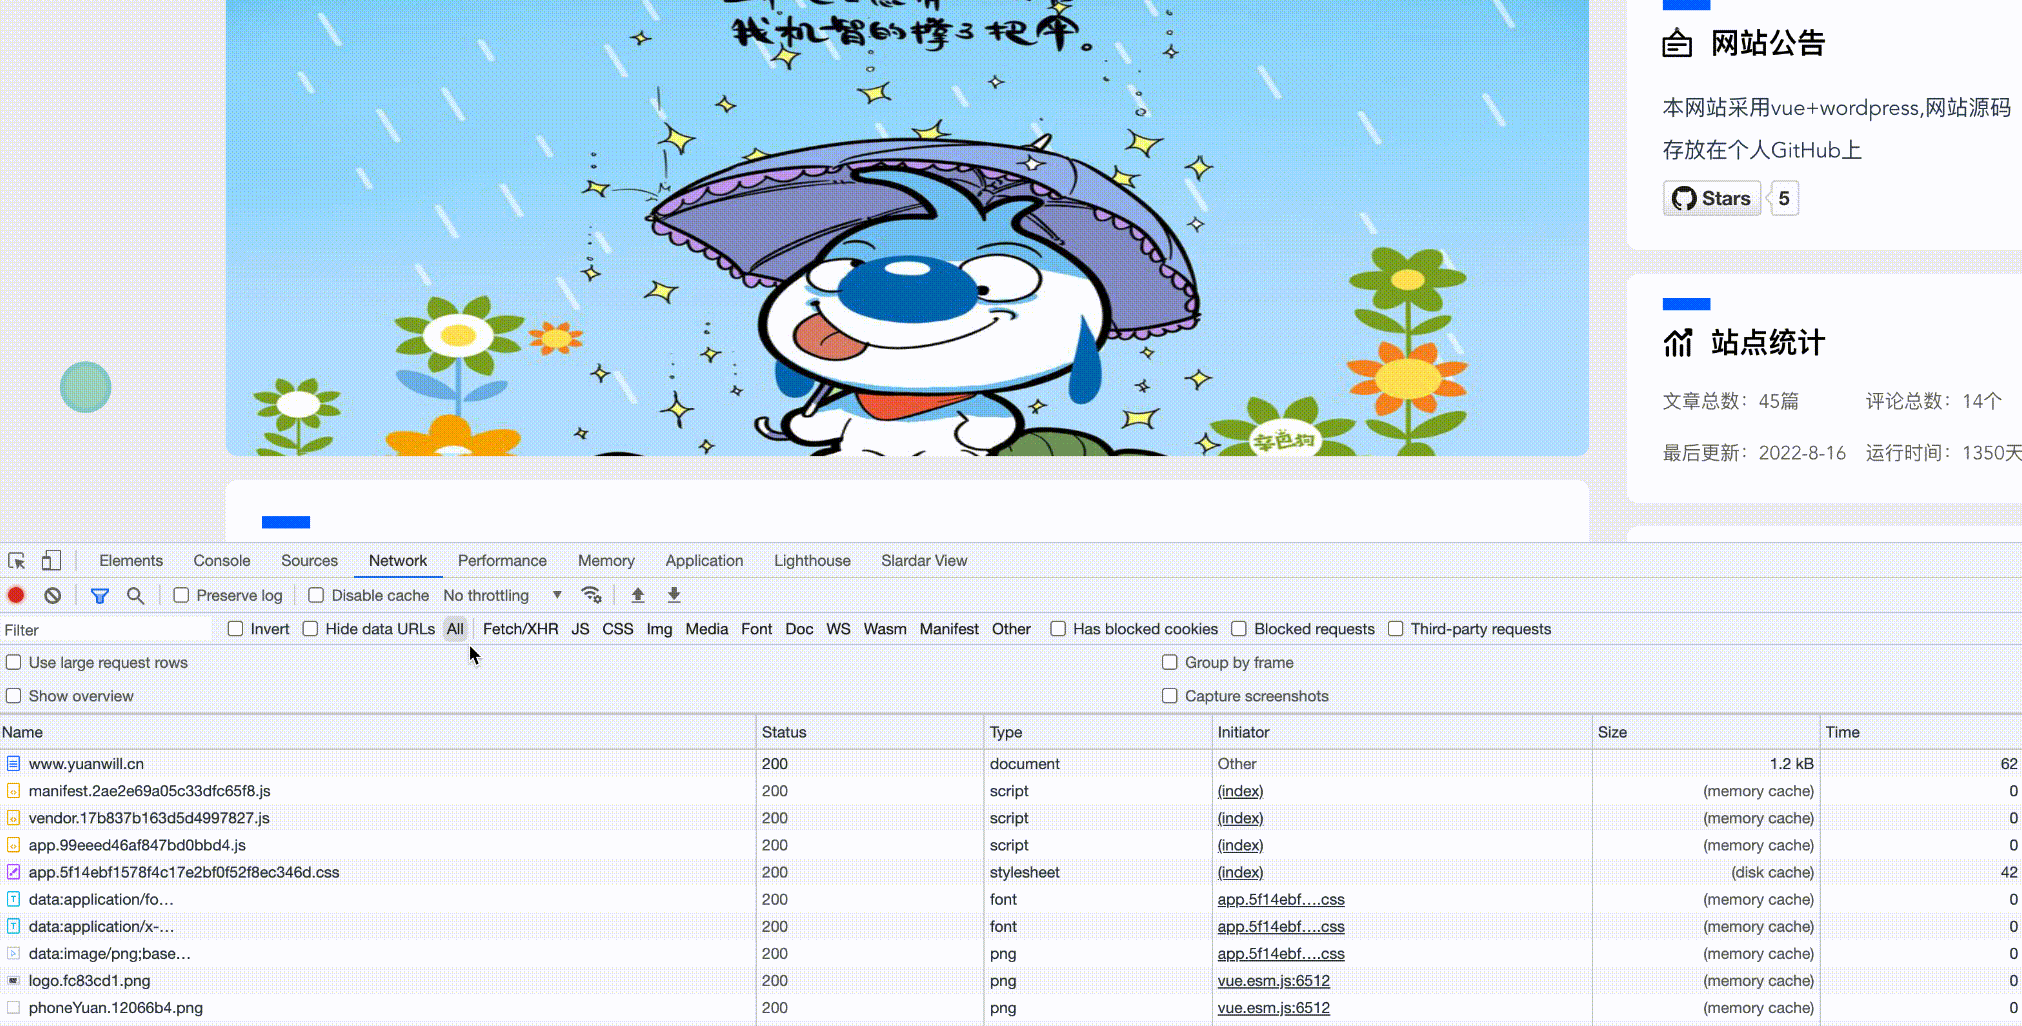2022x1026 pixels.
Task: Select phoneYuan.12066b4.png request
Action: pos(1011,1008)
